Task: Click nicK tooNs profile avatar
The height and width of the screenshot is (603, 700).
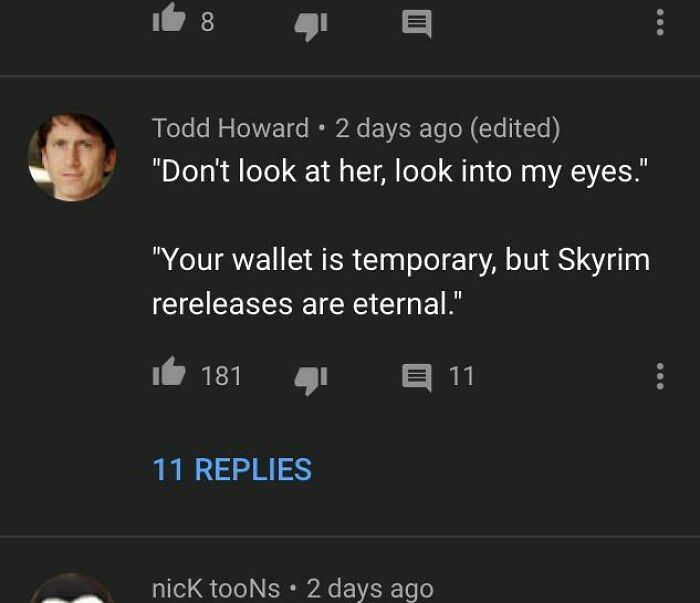Action: (71, 590)
